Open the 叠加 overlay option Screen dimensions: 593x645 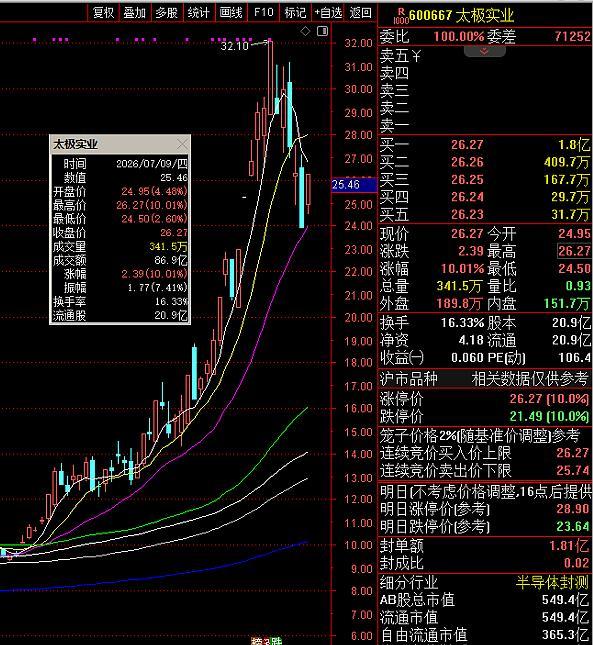[134, 13]
